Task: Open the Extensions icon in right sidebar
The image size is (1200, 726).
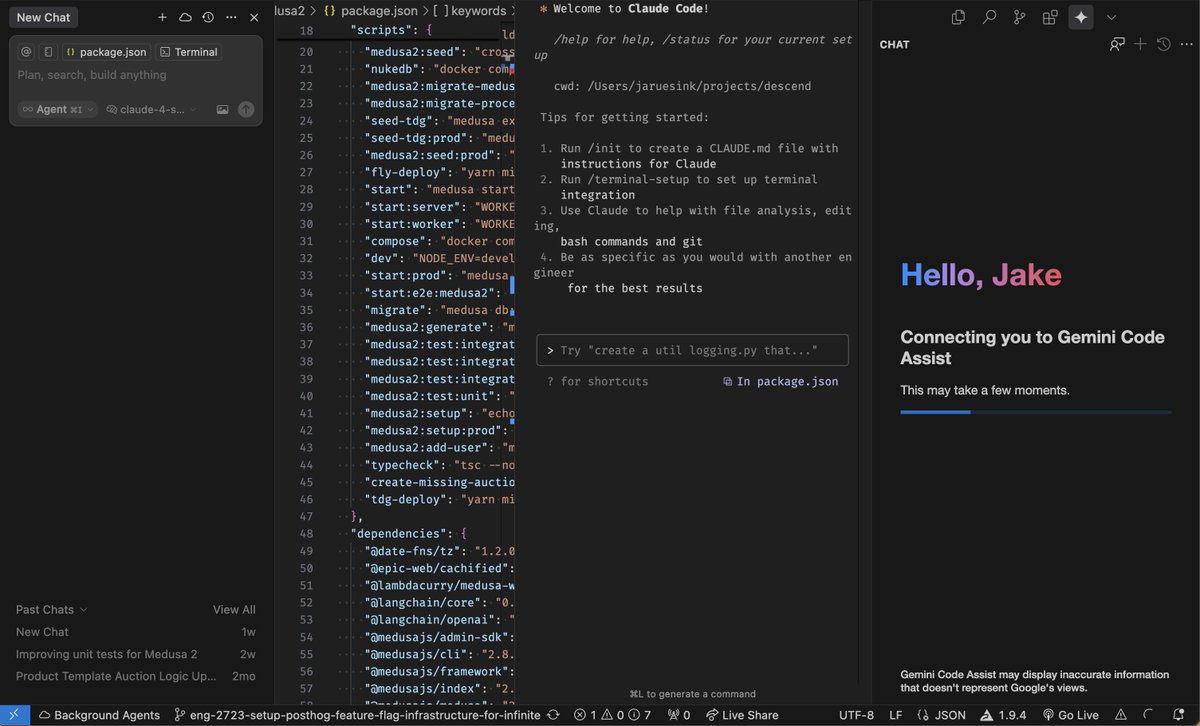Action: pyautogui.click(x=1050, y=17)
